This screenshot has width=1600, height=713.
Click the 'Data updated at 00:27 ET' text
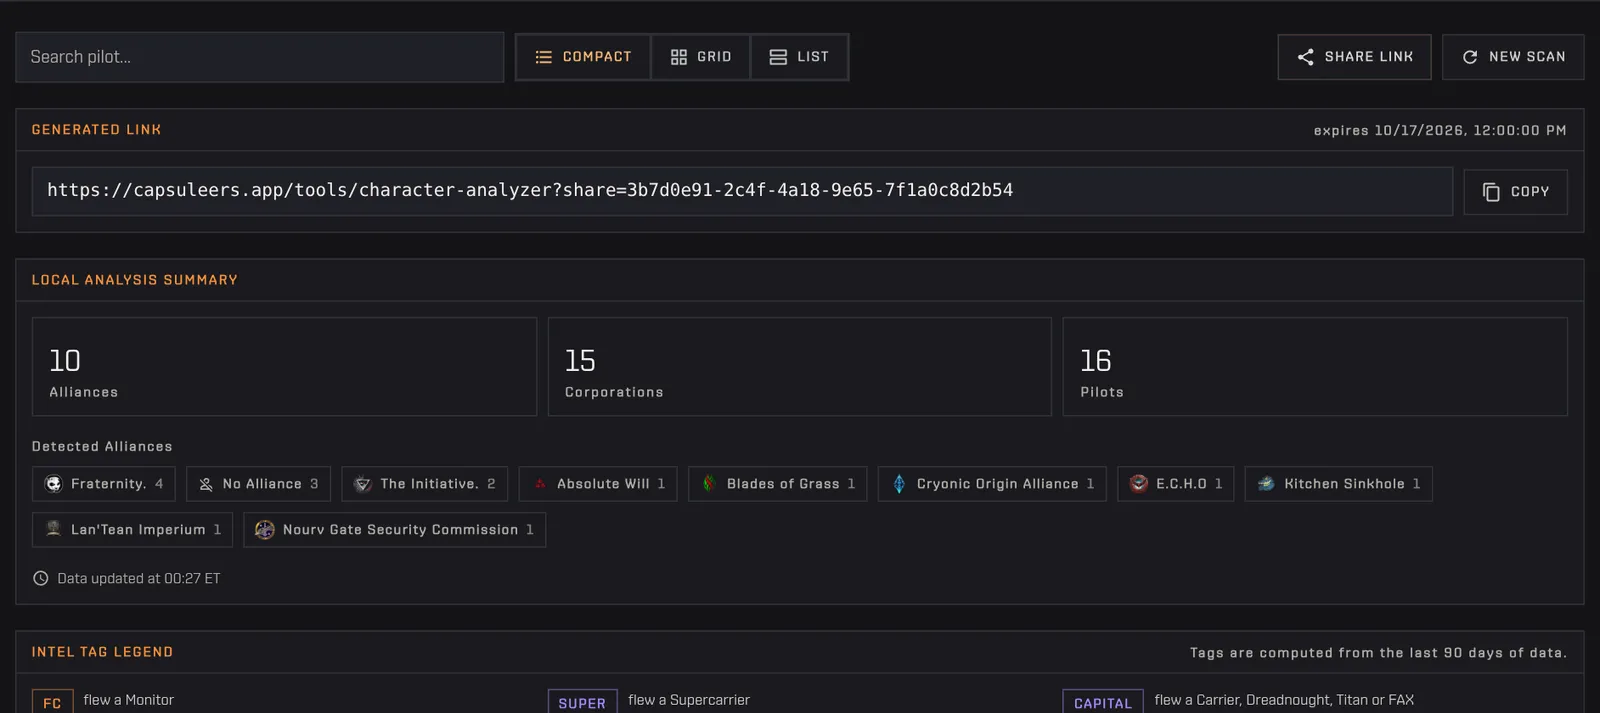click(139, 578)
